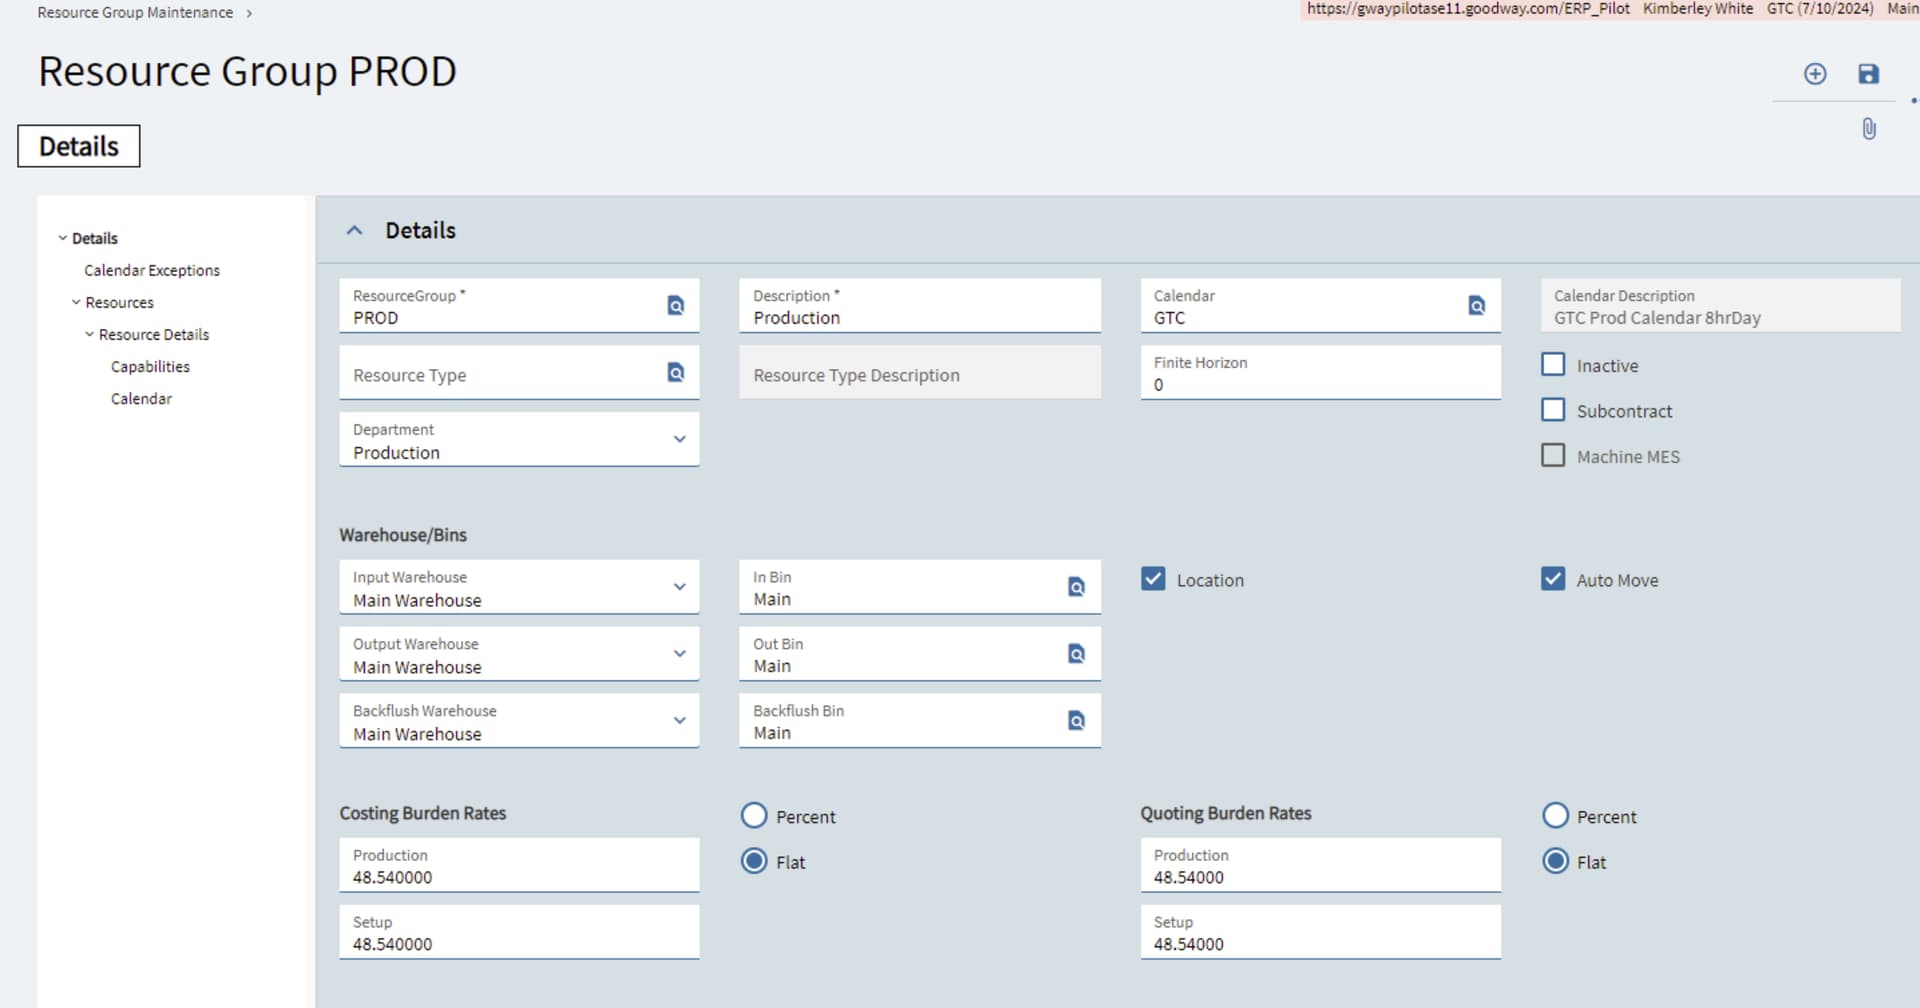Screen dimensions: 1920x1008
Task: Select Percent for Costing Burden Rates
Action: click(754, 816)
